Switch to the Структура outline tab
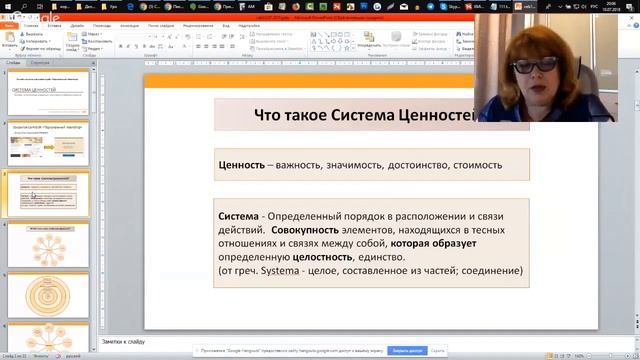 [x=40, y=62]
